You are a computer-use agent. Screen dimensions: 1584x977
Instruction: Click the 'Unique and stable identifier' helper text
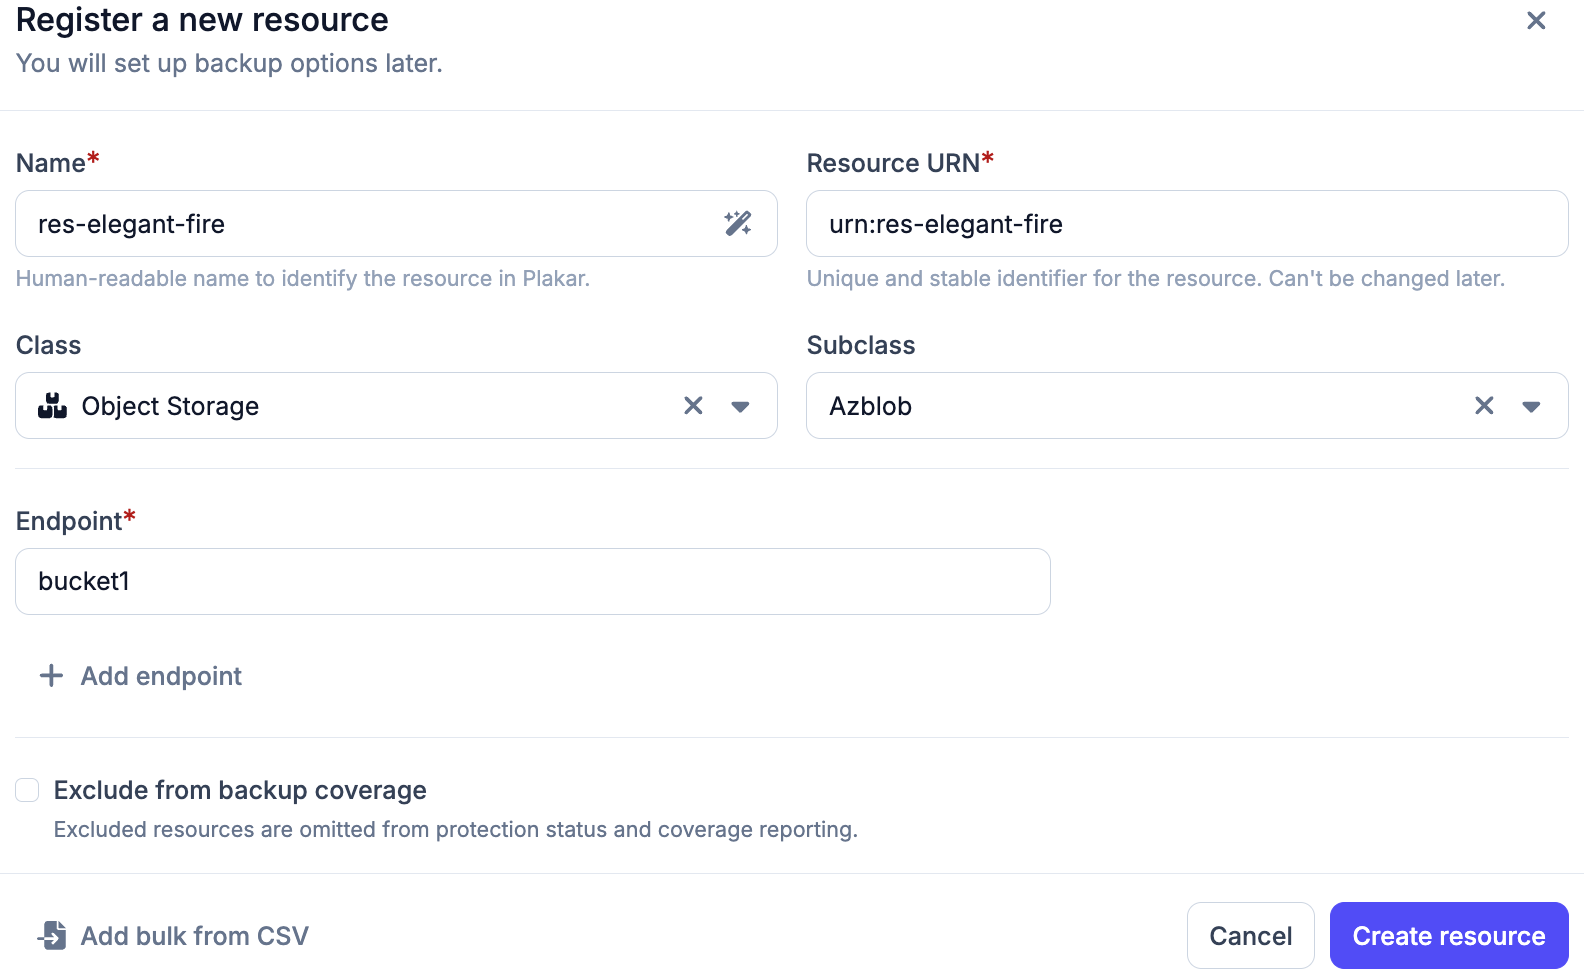(x=1156, y=278)
